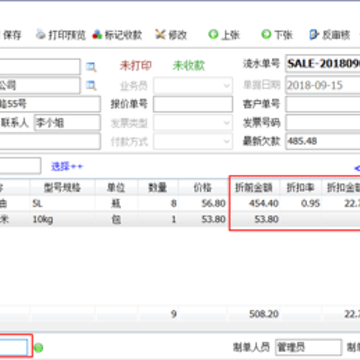This screenshot has height=360, width=360.
Task: Click the green round icon at bottom left
Action: point(39,348)
